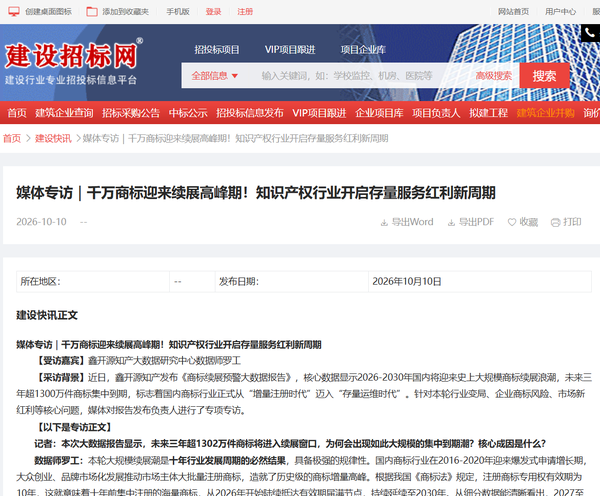This screenshot has width=600, height=496.
Task: Open 招标采购公告 in navigation bar
Action: [x=131, y=113]
